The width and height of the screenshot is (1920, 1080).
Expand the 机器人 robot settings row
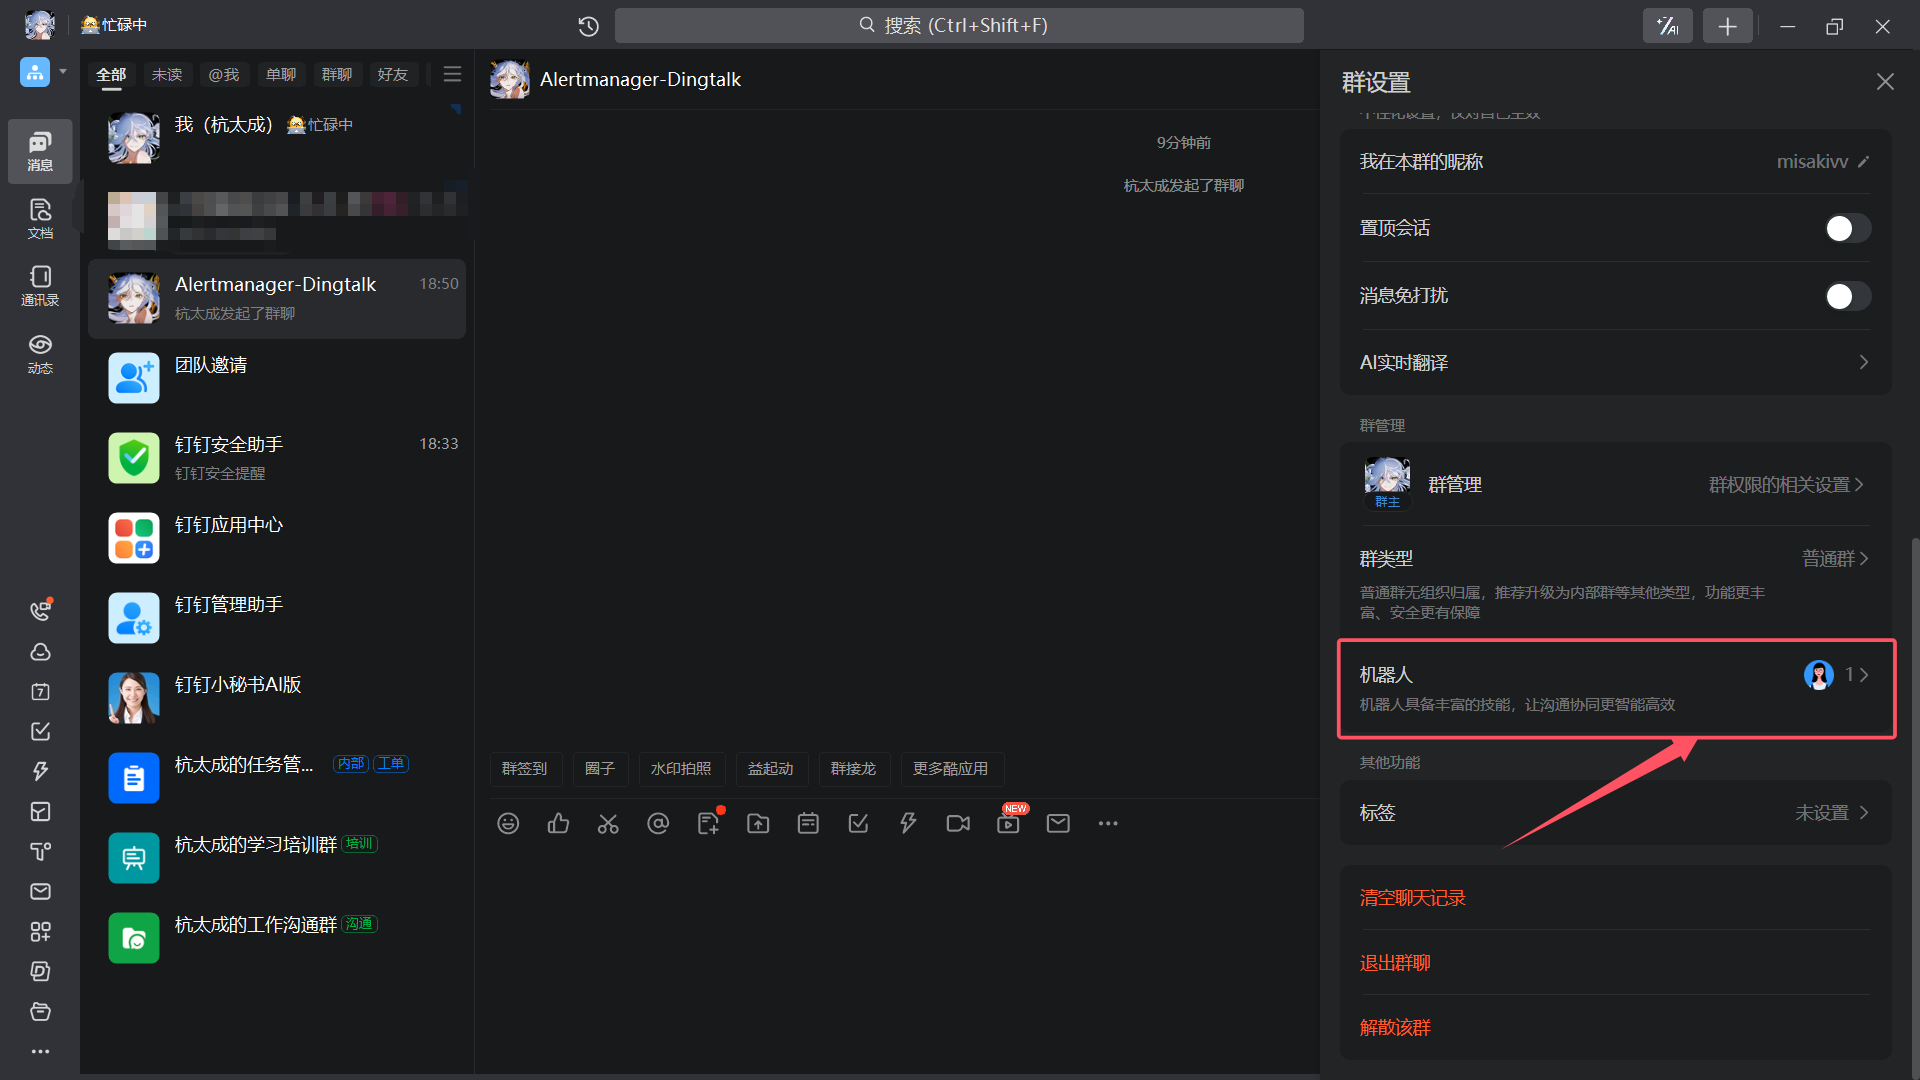click(1614, 688)
